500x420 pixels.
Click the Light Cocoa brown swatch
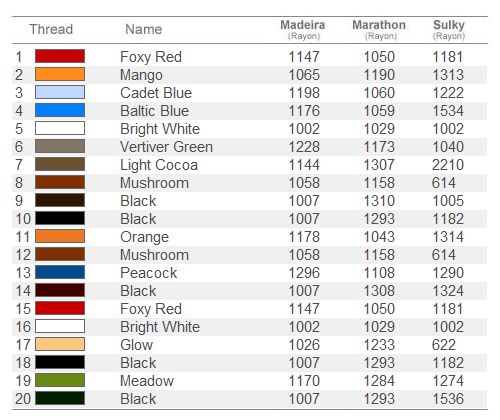pos(60,164)
